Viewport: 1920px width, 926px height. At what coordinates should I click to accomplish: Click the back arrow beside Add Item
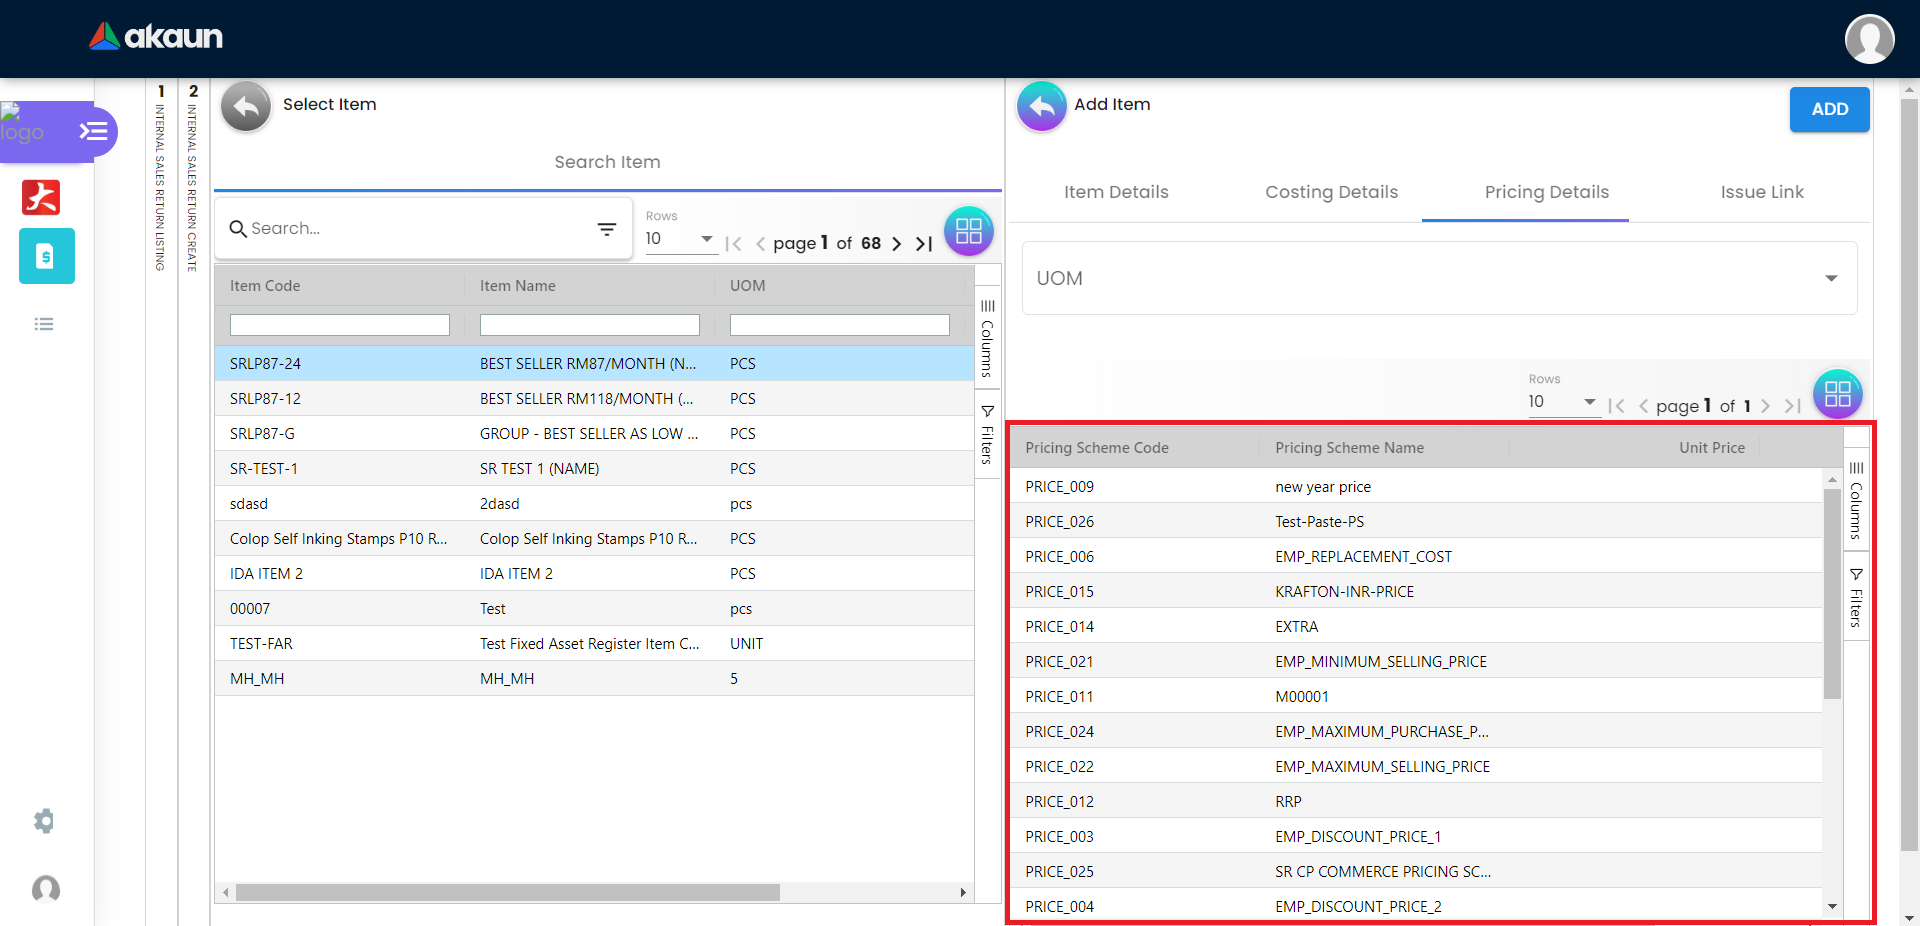coord(1041,106)
